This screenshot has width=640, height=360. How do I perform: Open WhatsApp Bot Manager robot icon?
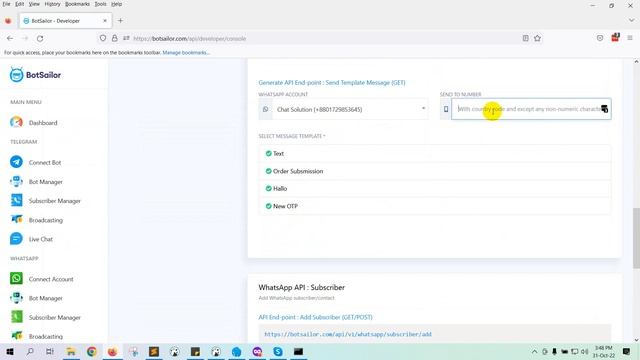coord(16,298)
